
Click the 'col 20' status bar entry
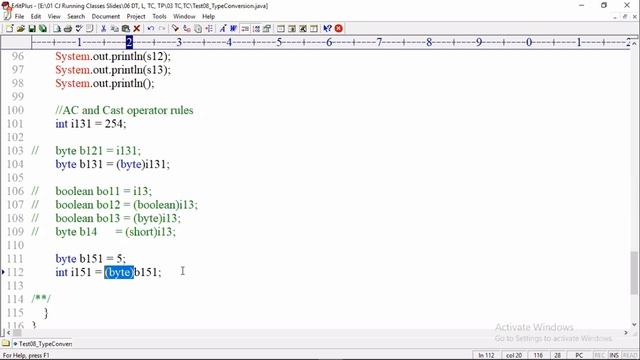coord(514,356)
